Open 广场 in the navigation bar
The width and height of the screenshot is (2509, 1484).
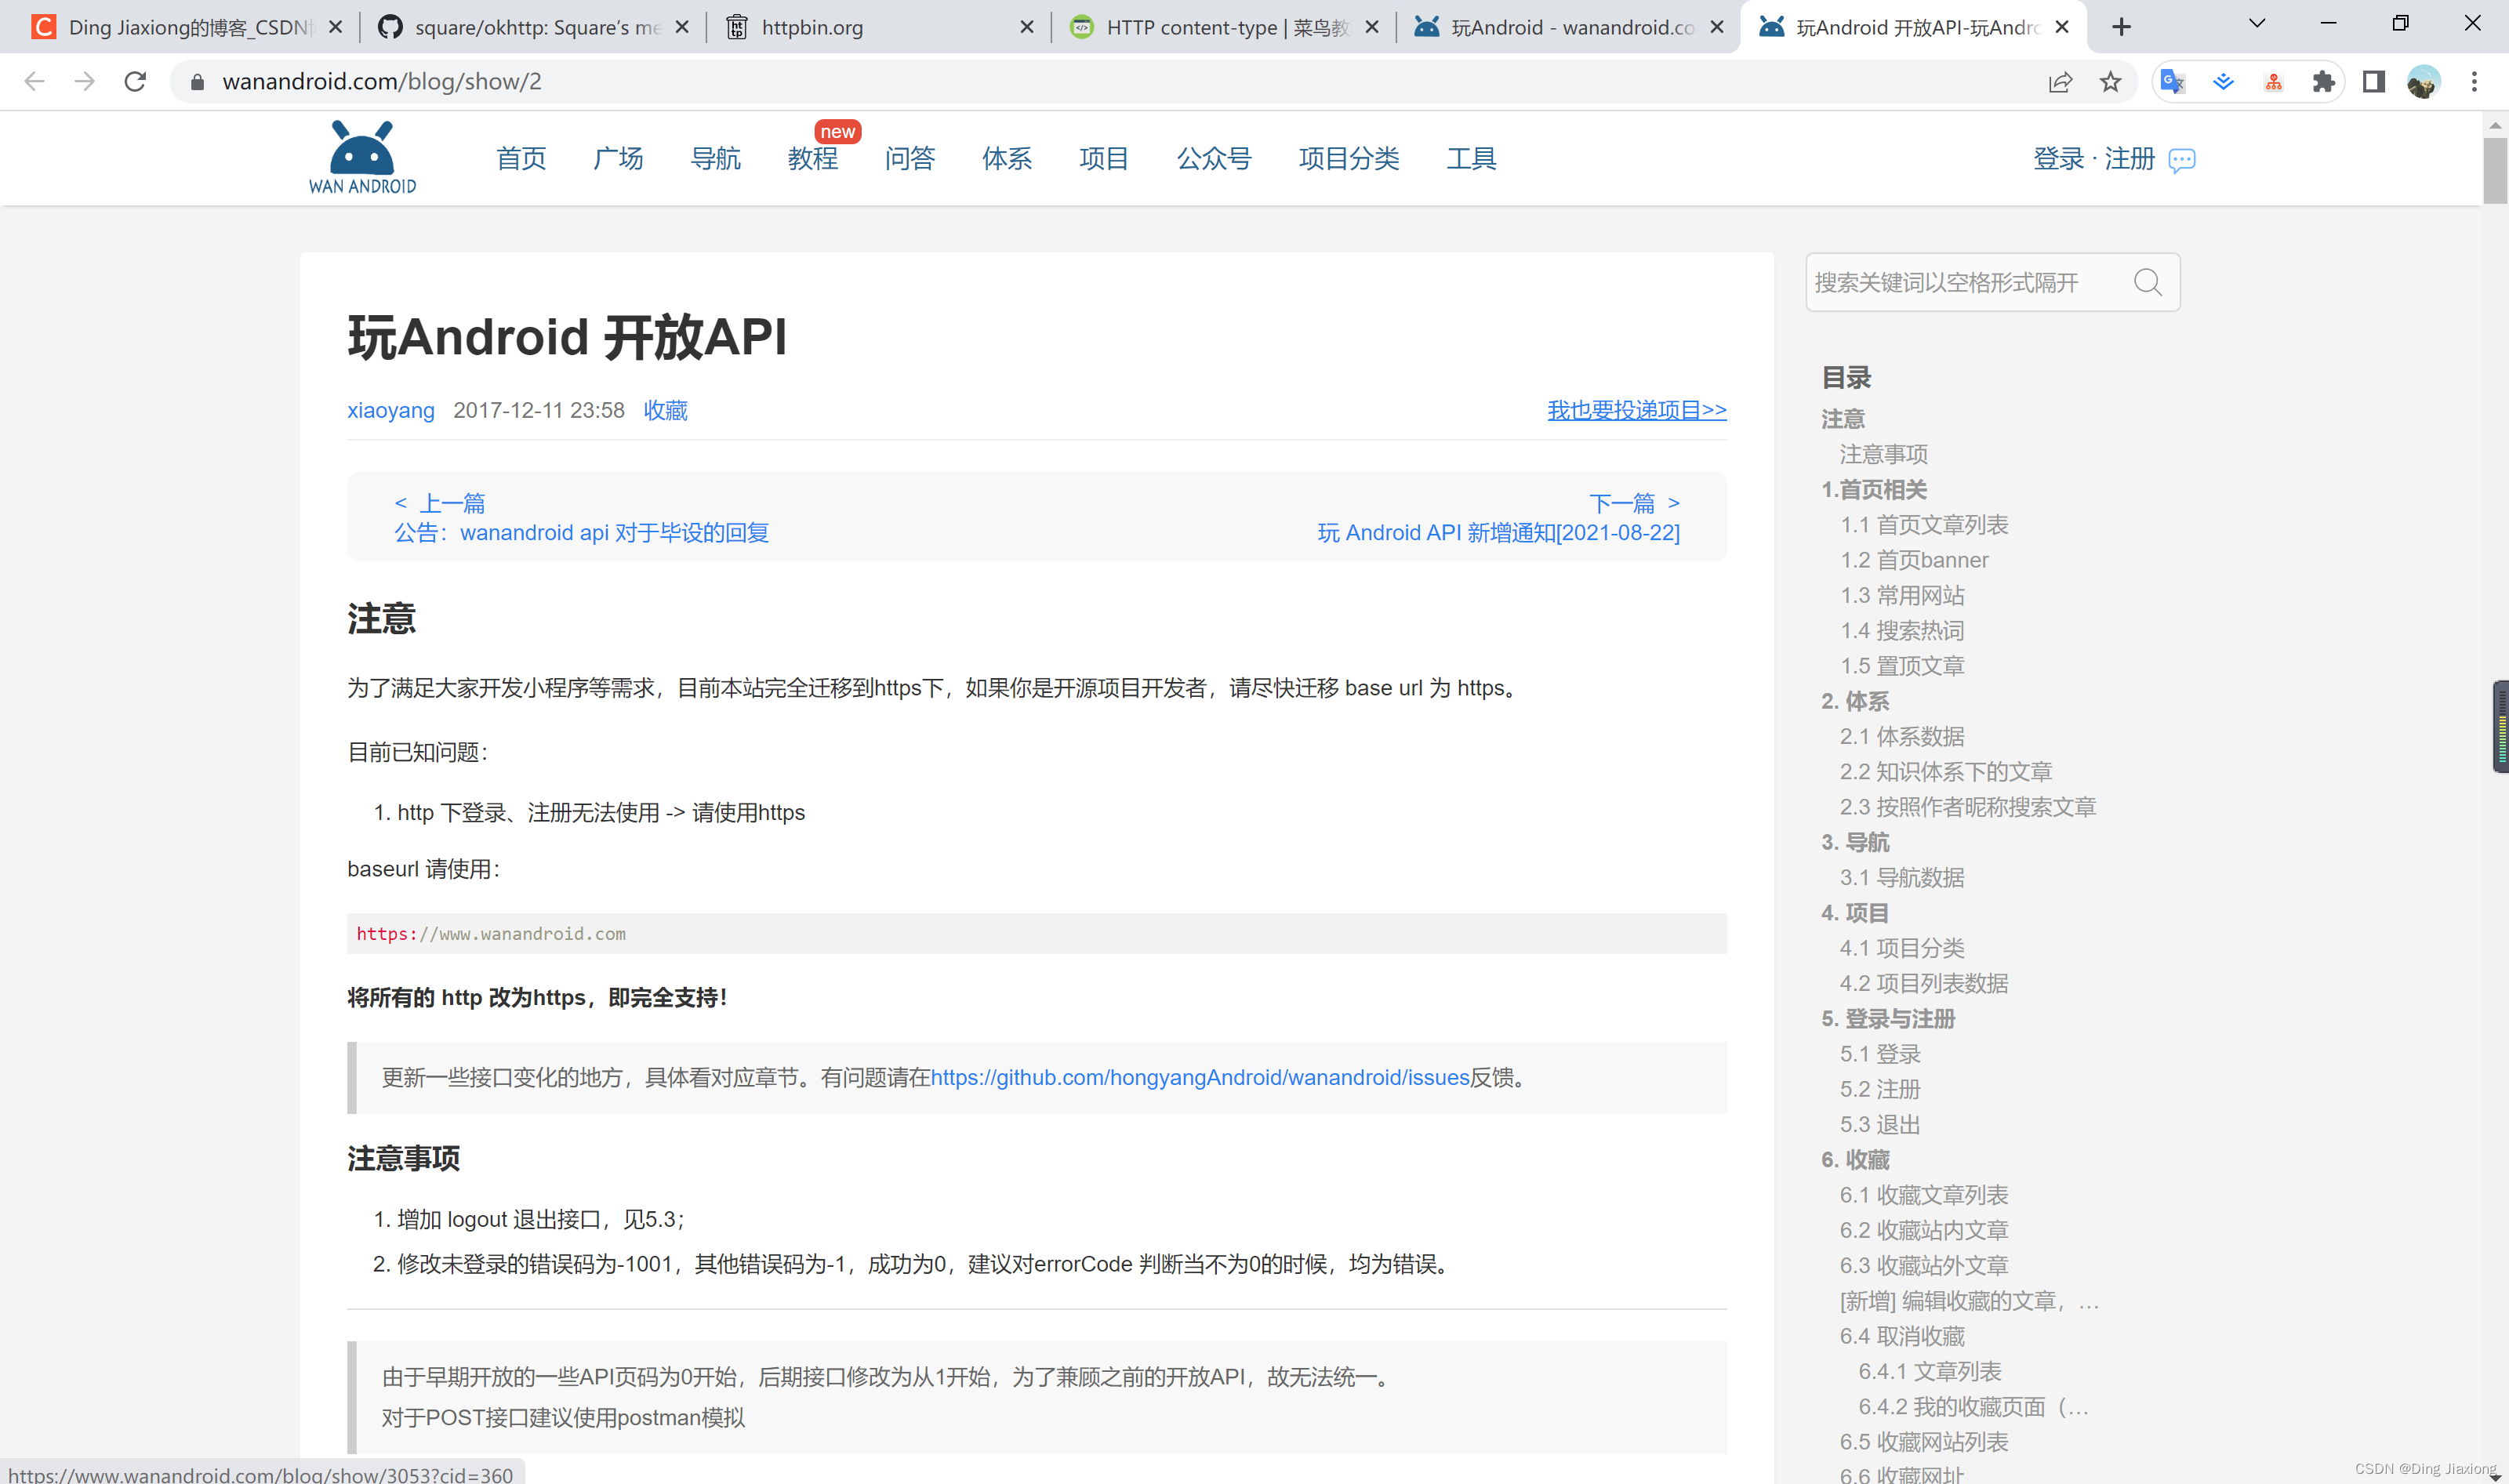(x=618, y=158)
